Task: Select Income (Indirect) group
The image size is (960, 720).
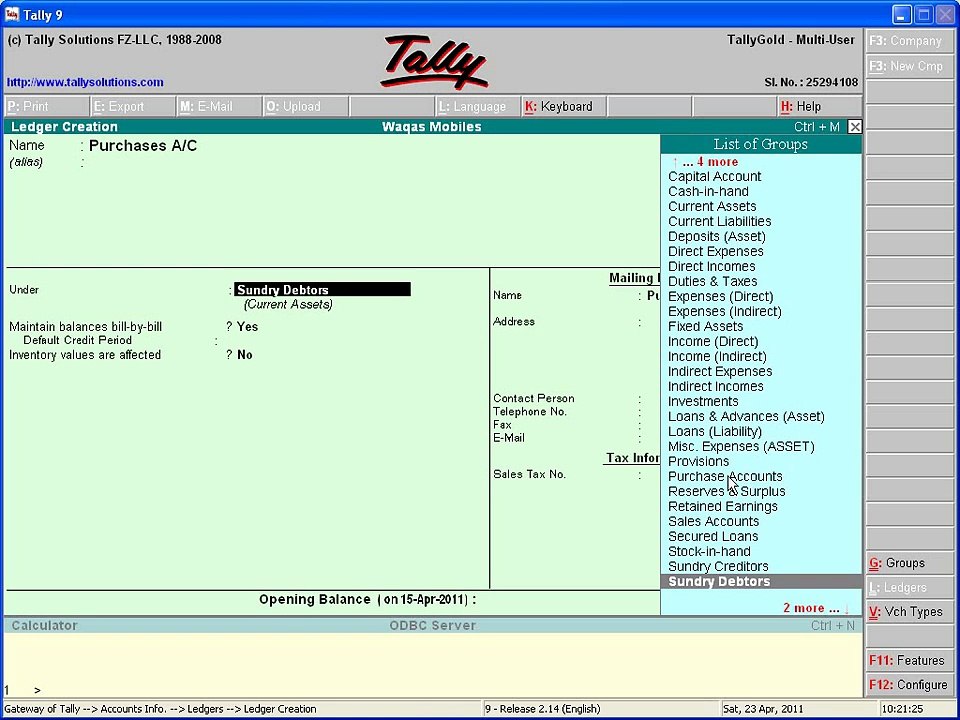Action: pyautogui.click(x=717, y=356)
